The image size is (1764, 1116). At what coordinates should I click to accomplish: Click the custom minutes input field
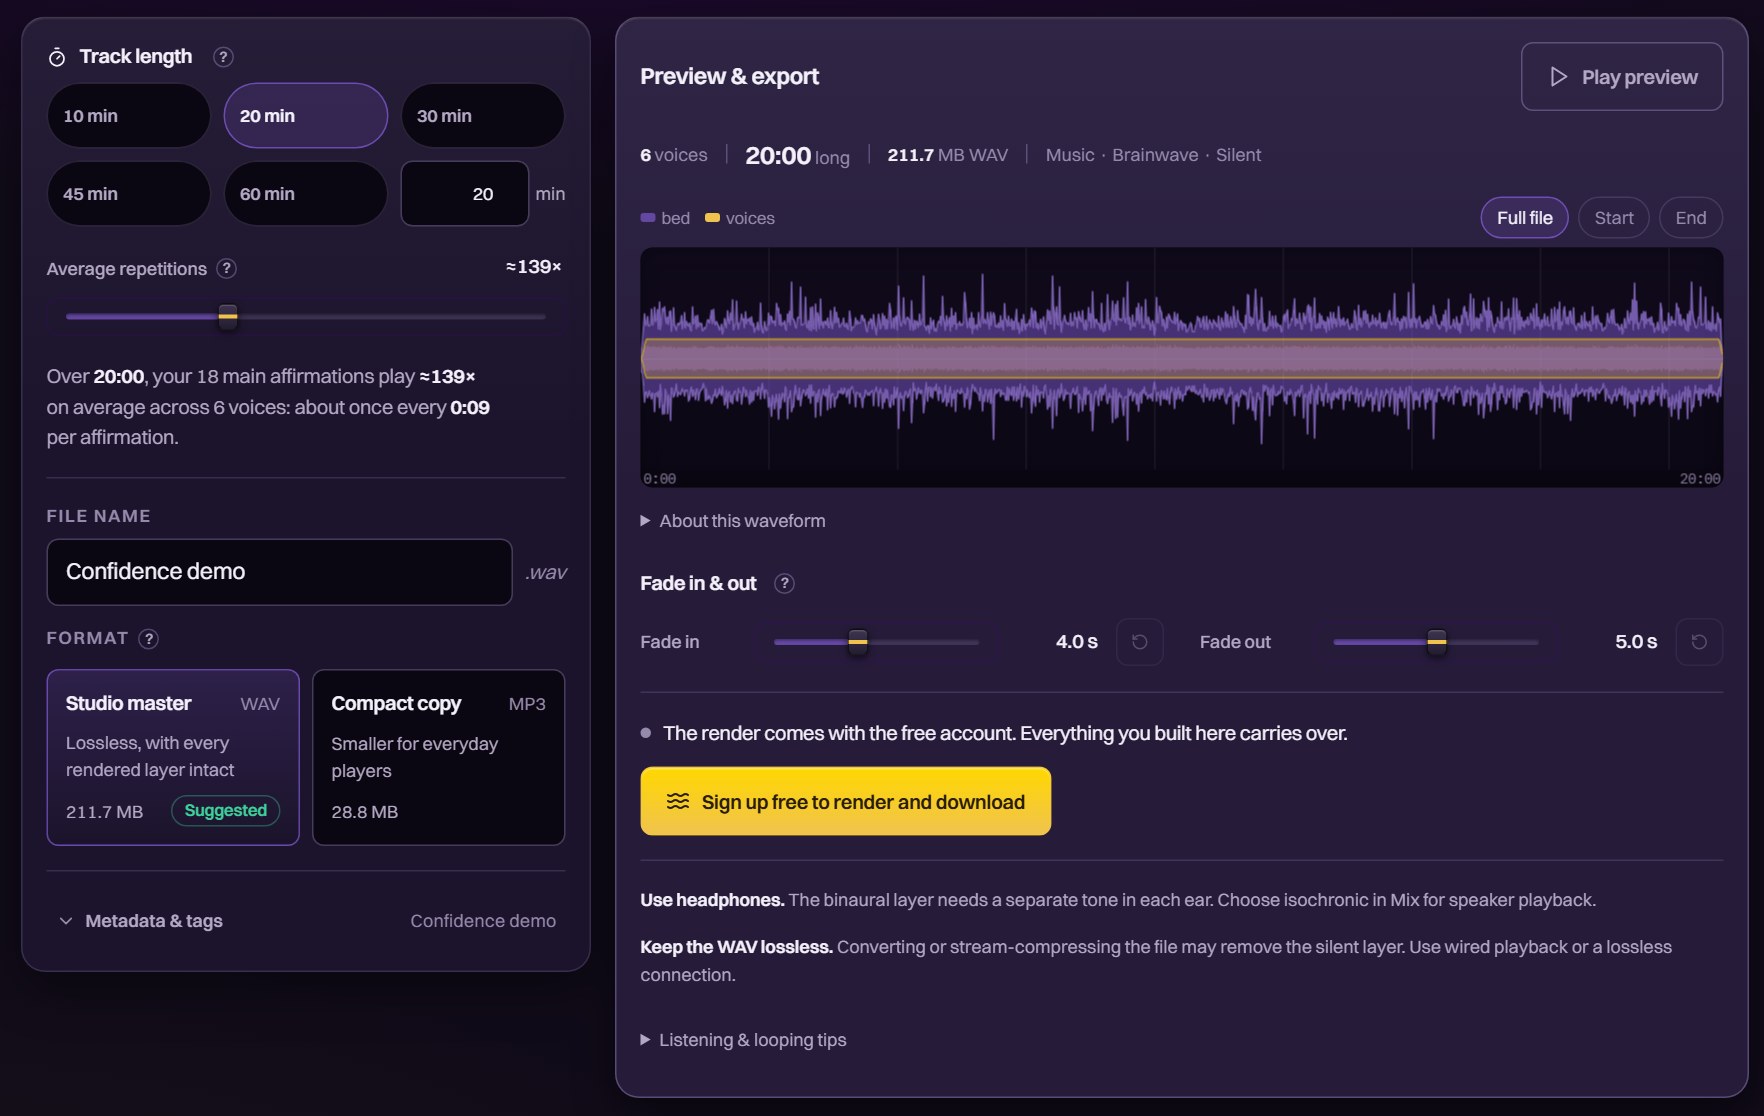pos(464,194)
